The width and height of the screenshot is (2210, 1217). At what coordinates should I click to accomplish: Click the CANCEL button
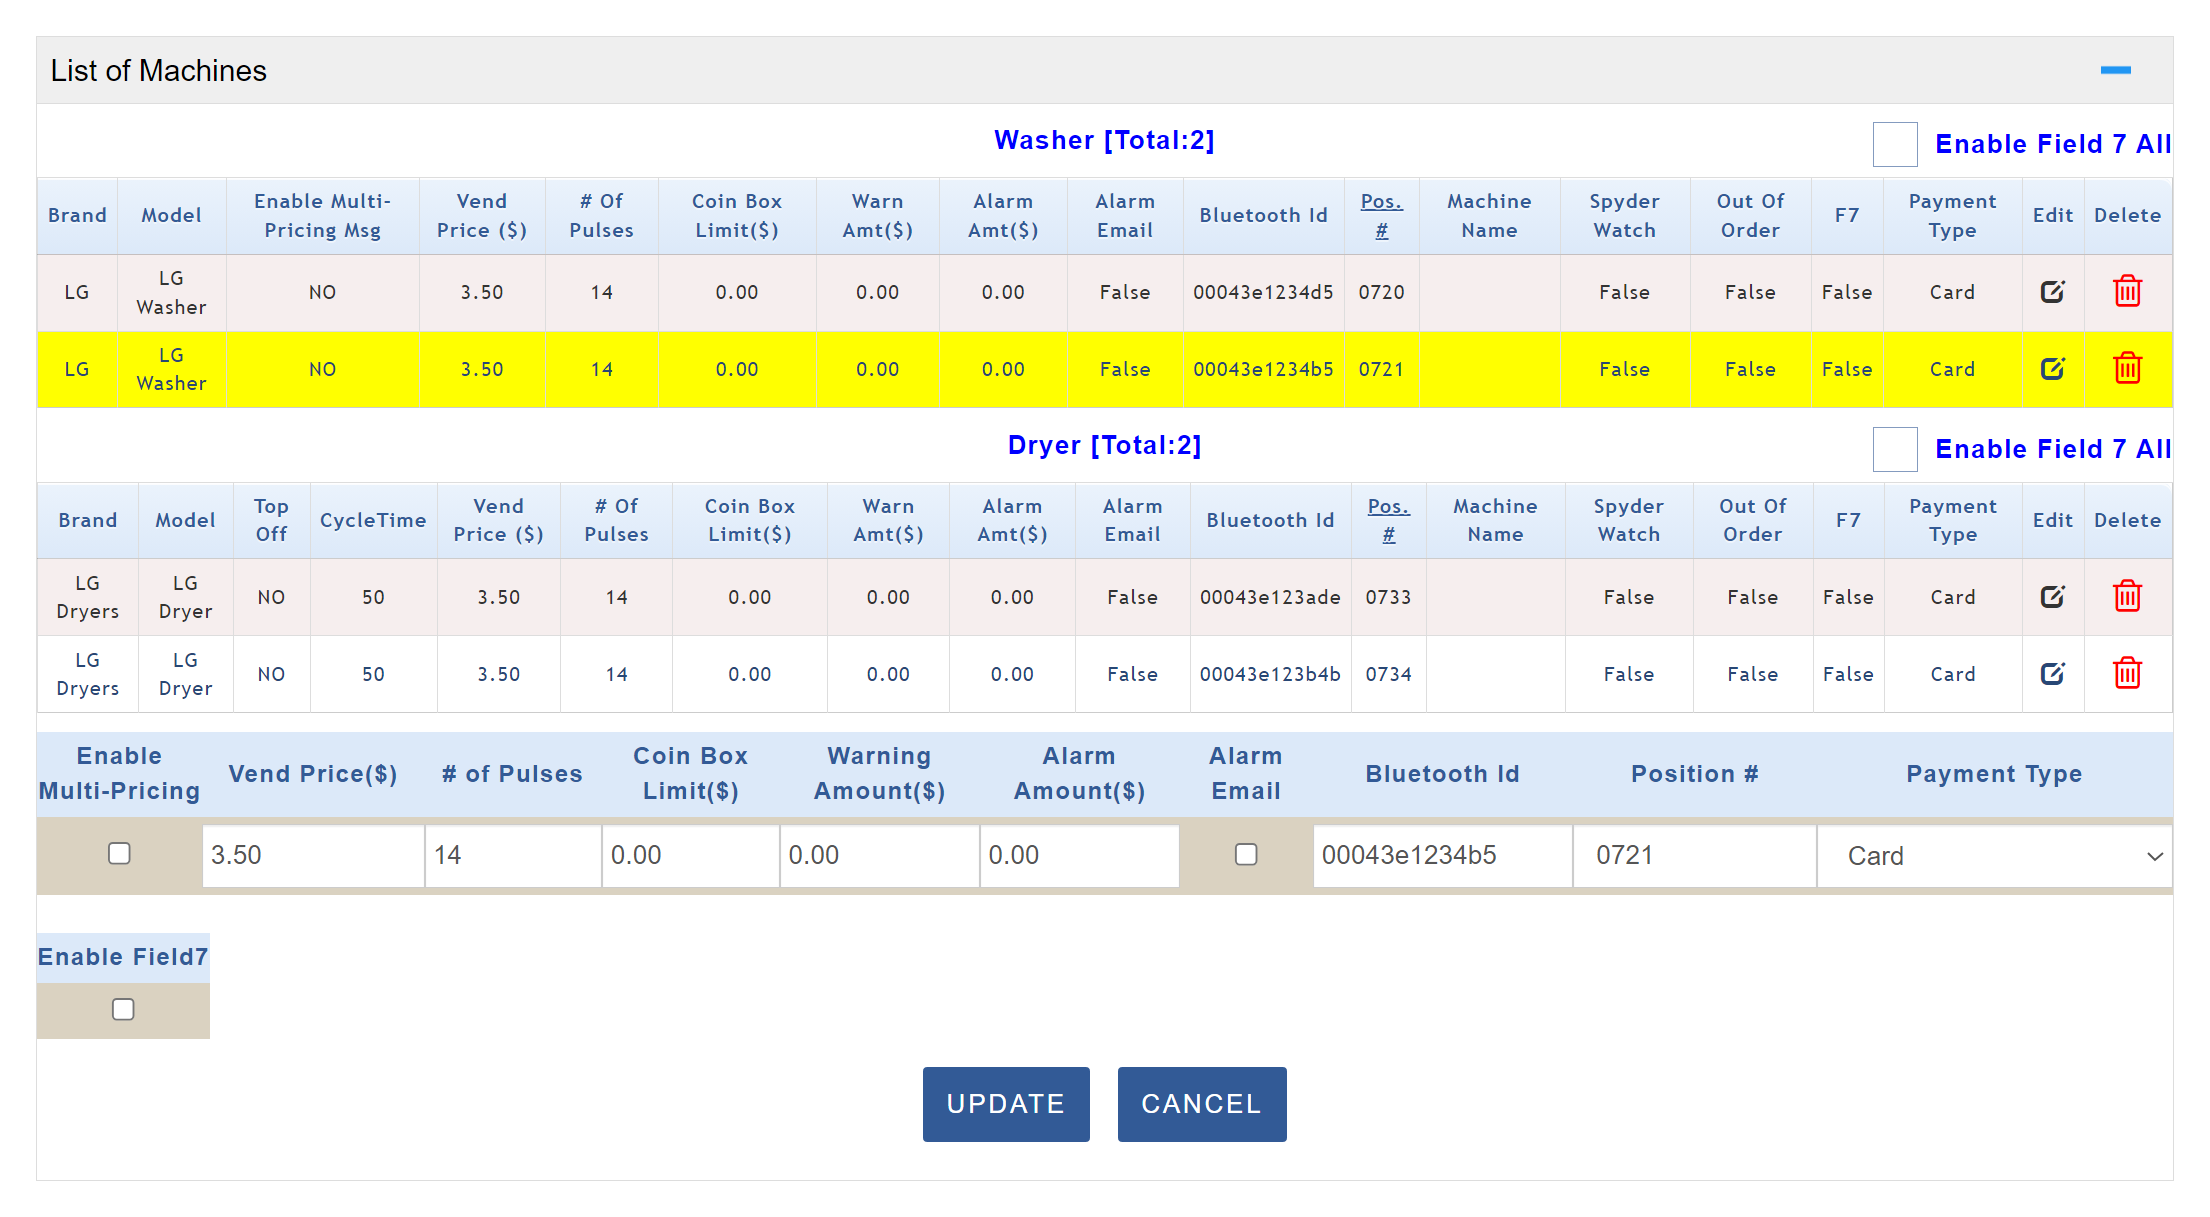(1201, 1104)
